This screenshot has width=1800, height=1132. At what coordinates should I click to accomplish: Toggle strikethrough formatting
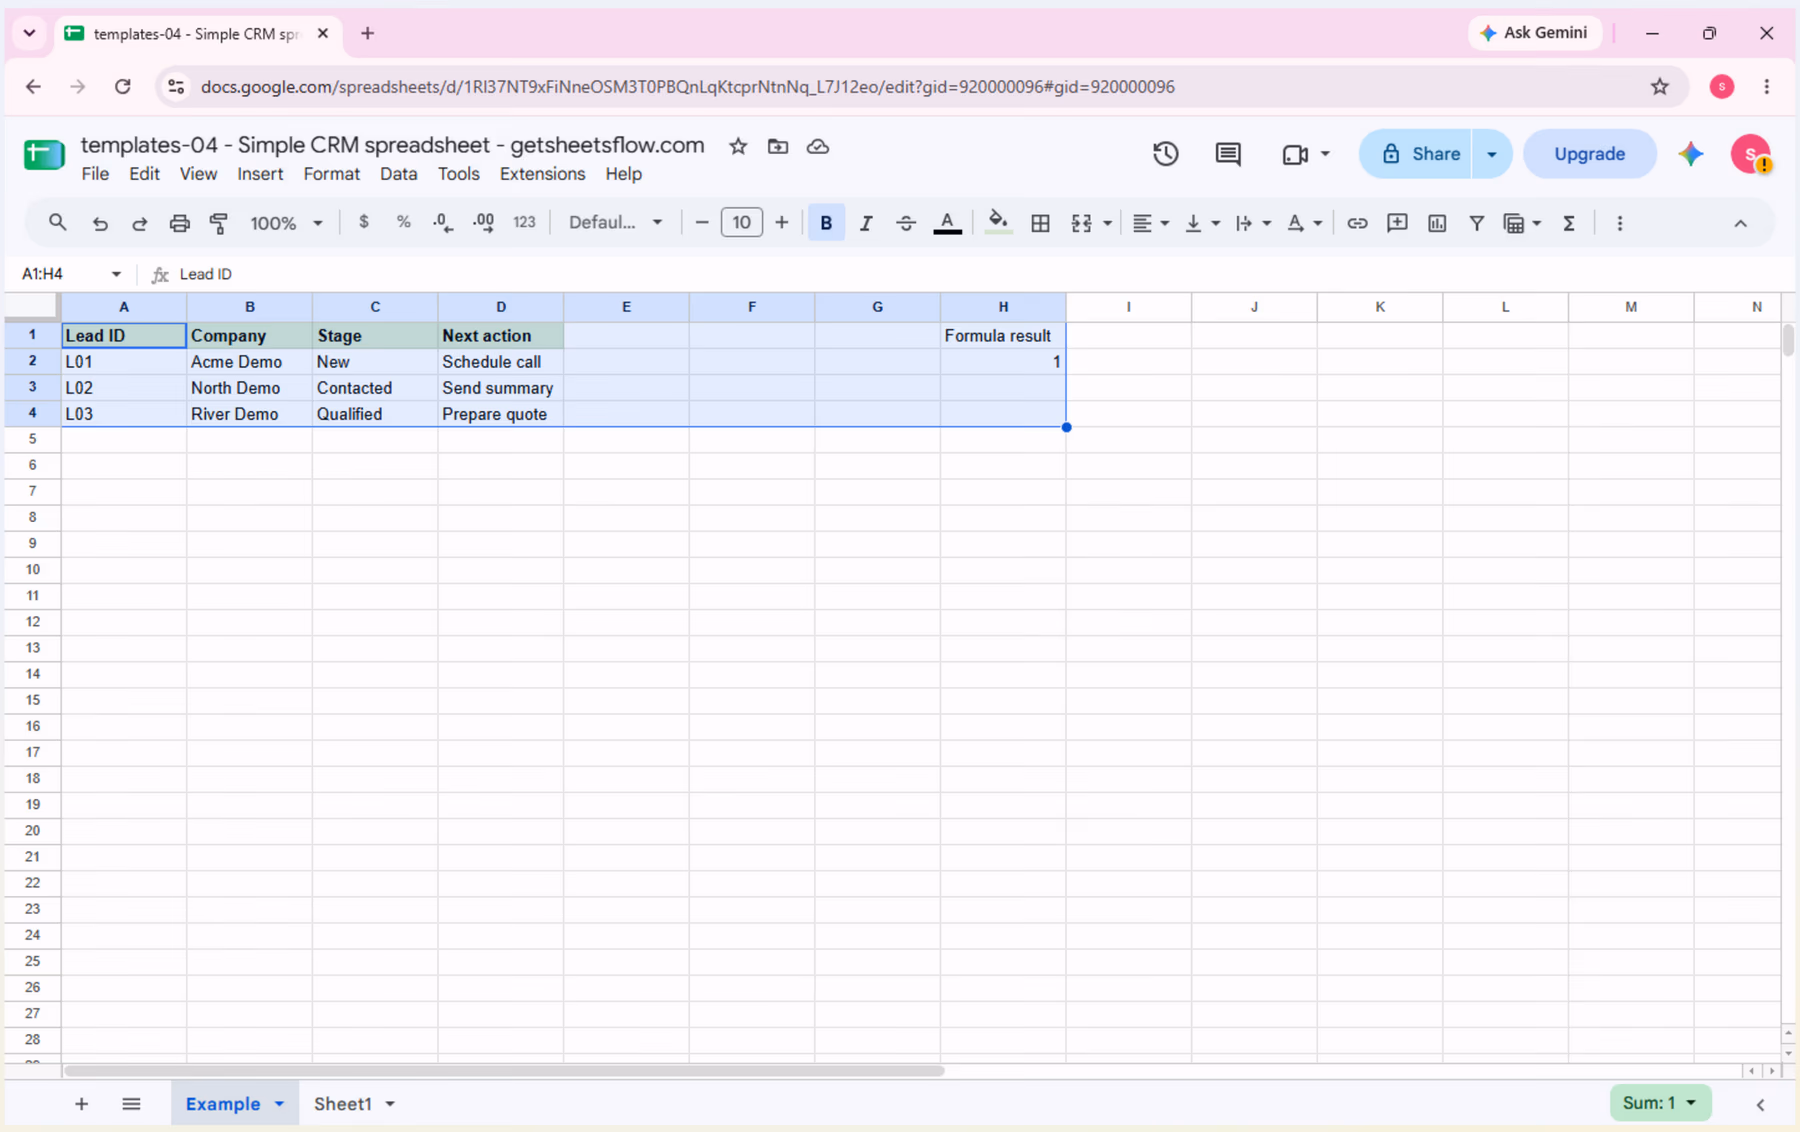click(906, 223)
